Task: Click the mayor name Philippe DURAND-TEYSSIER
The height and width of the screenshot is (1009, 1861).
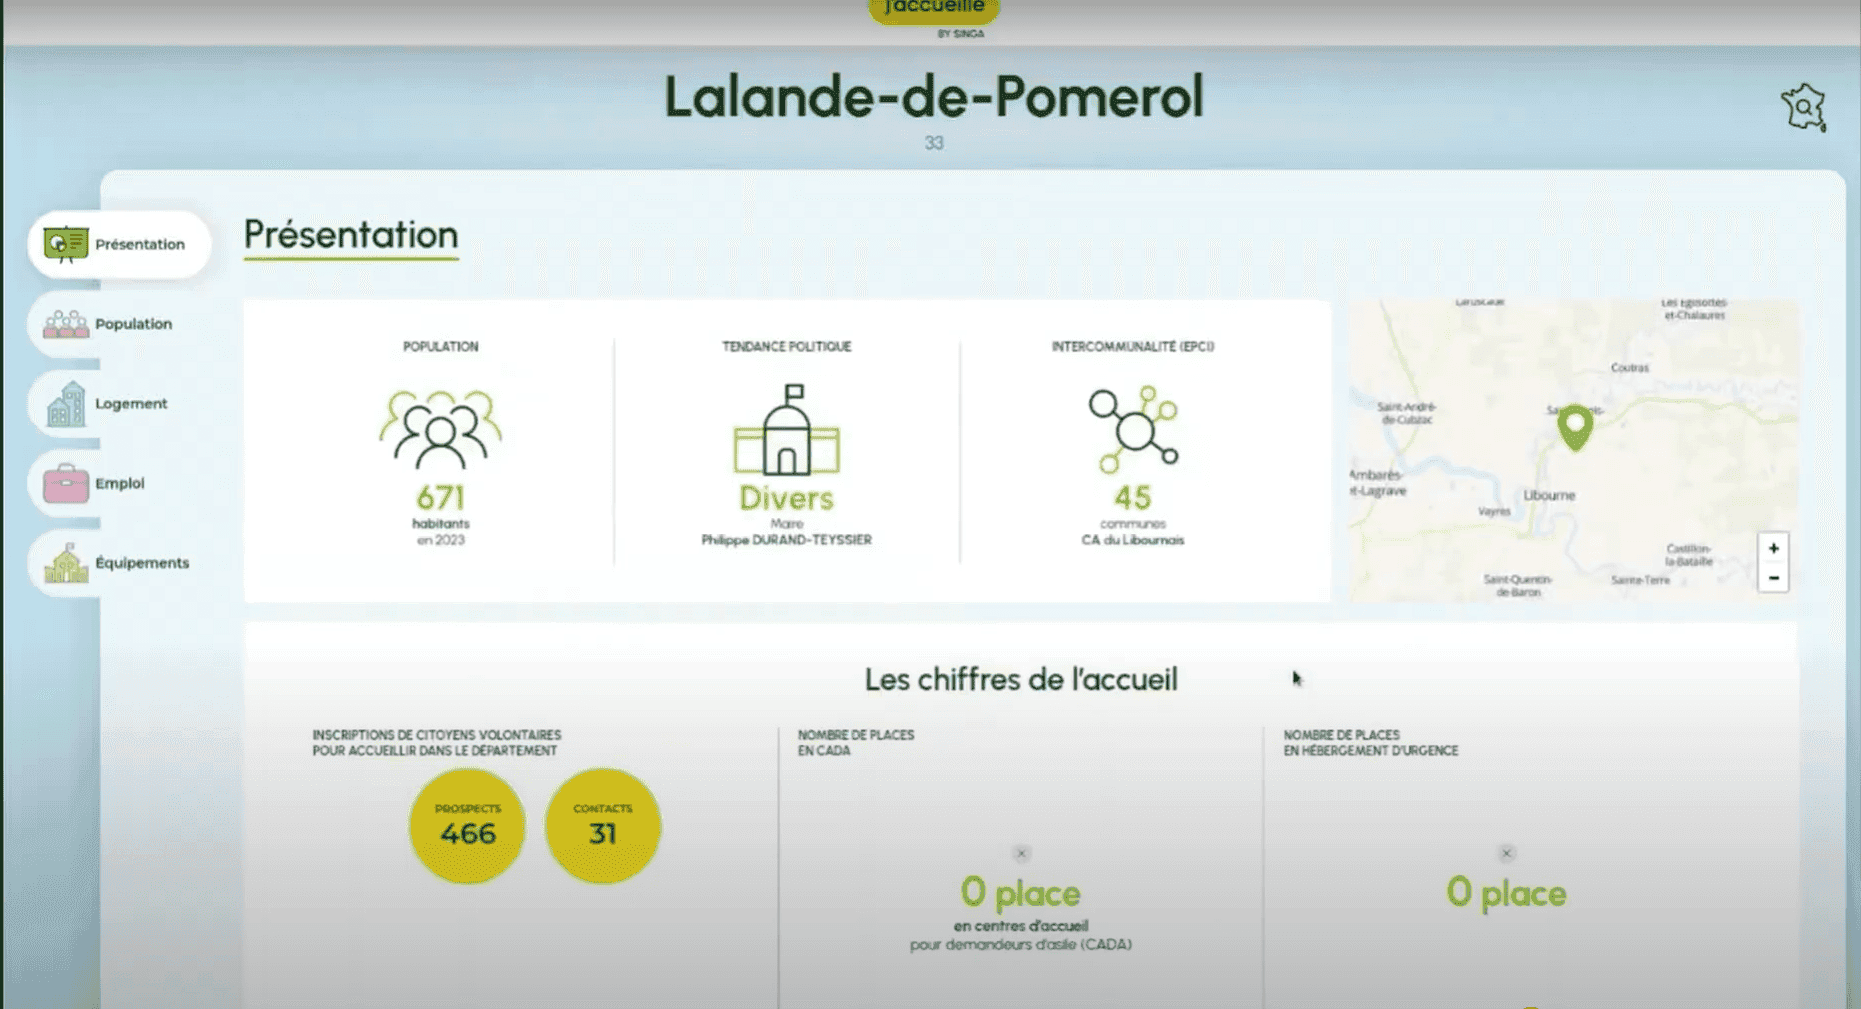Action: tap(786, 540)
